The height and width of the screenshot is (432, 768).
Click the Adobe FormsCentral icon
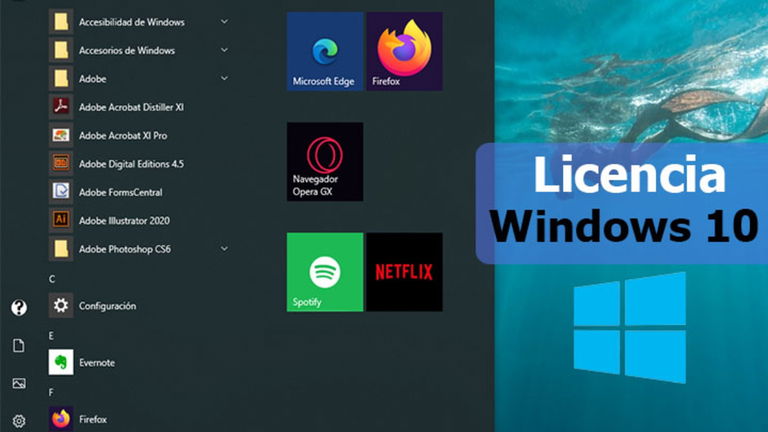point(61,192)
